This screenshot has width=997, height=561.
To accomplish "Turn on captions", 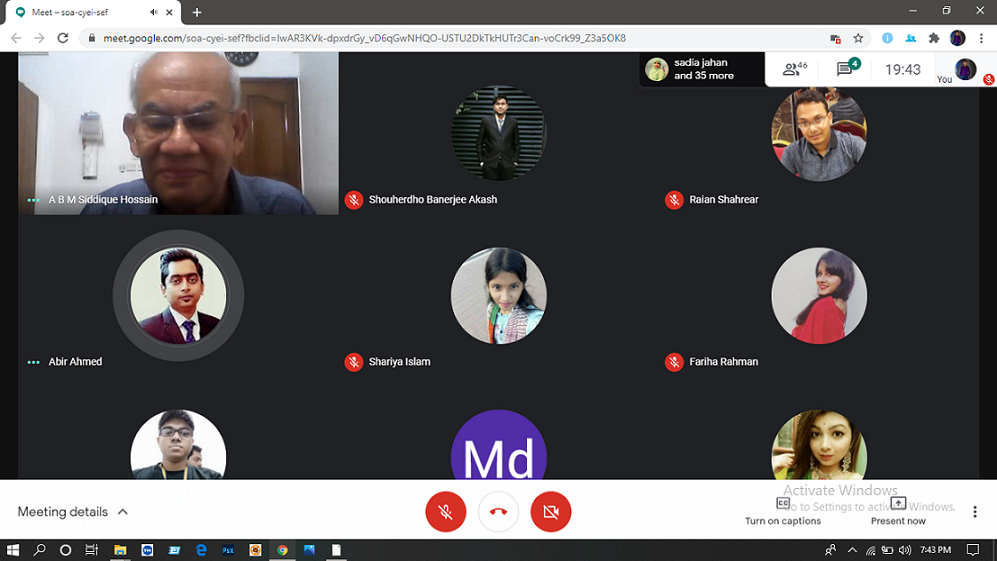I will (x=783, y=511).
